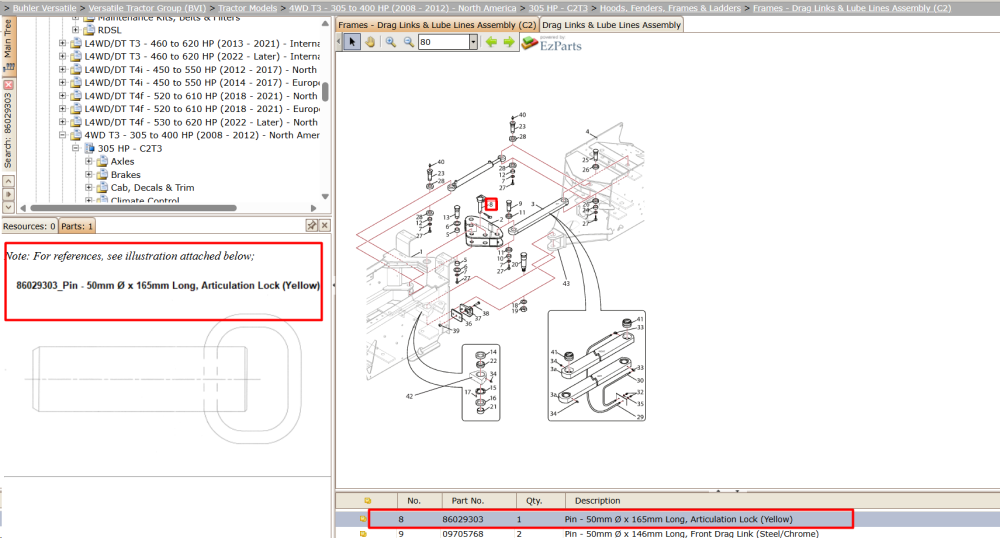The image size is (1000, 538).
Task: Expand the Brakes folder
Action: click(89, 175)
